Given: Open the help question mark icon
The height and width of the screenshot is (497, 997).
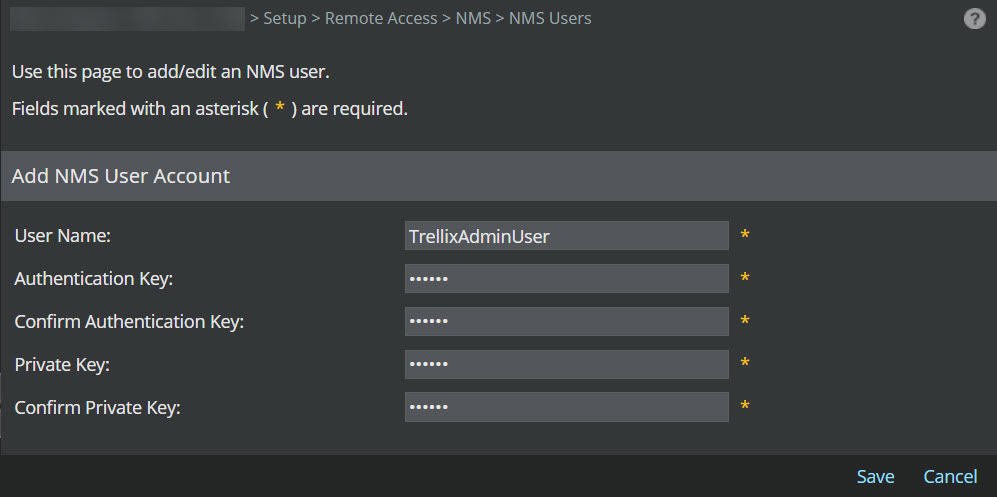Looking at the screenshot, I should (x=974, y=19).
